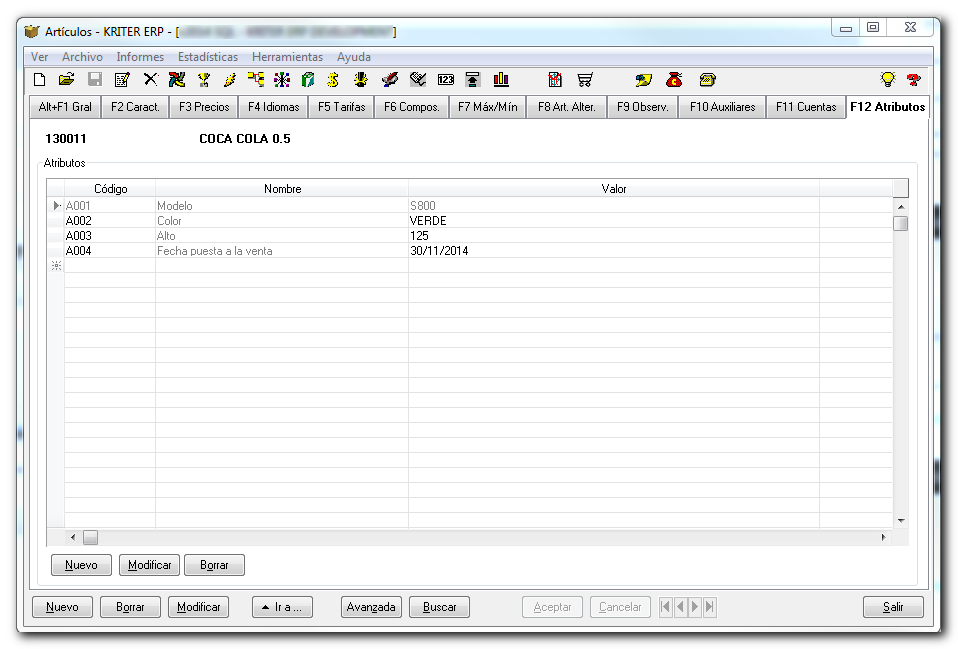This screenshot has height=649, width=958.
Task: Click the 123 numbering toolbar icon
Action: [446, 79]
